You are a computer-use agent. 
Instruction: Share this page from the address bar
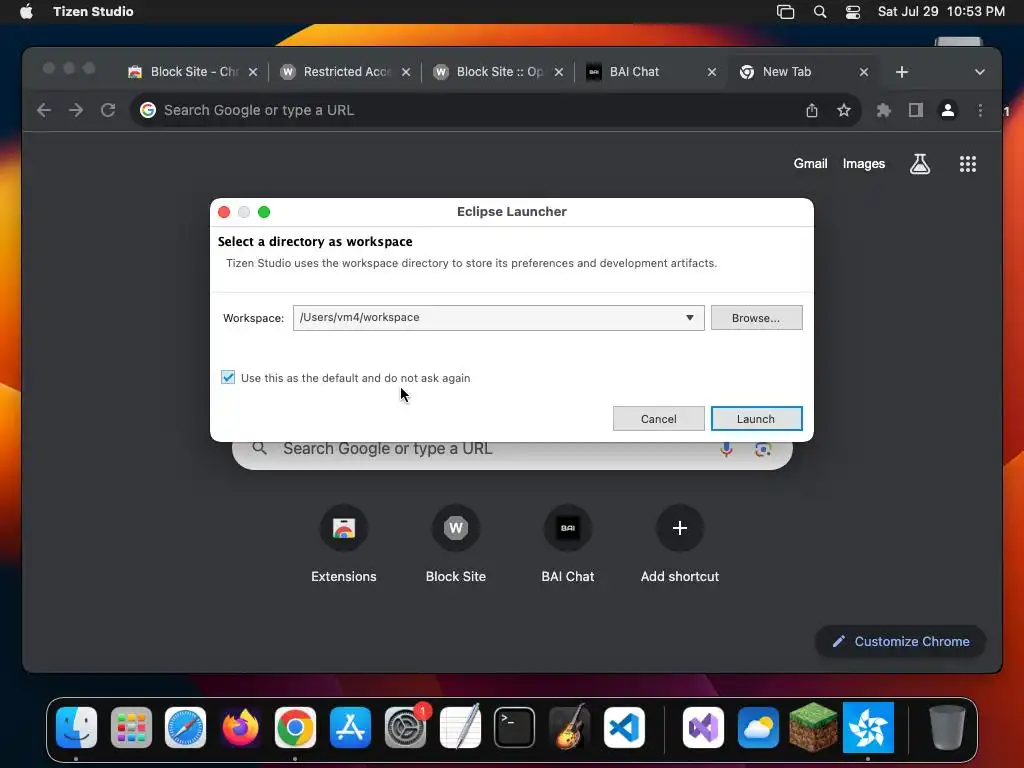point(812,110)
